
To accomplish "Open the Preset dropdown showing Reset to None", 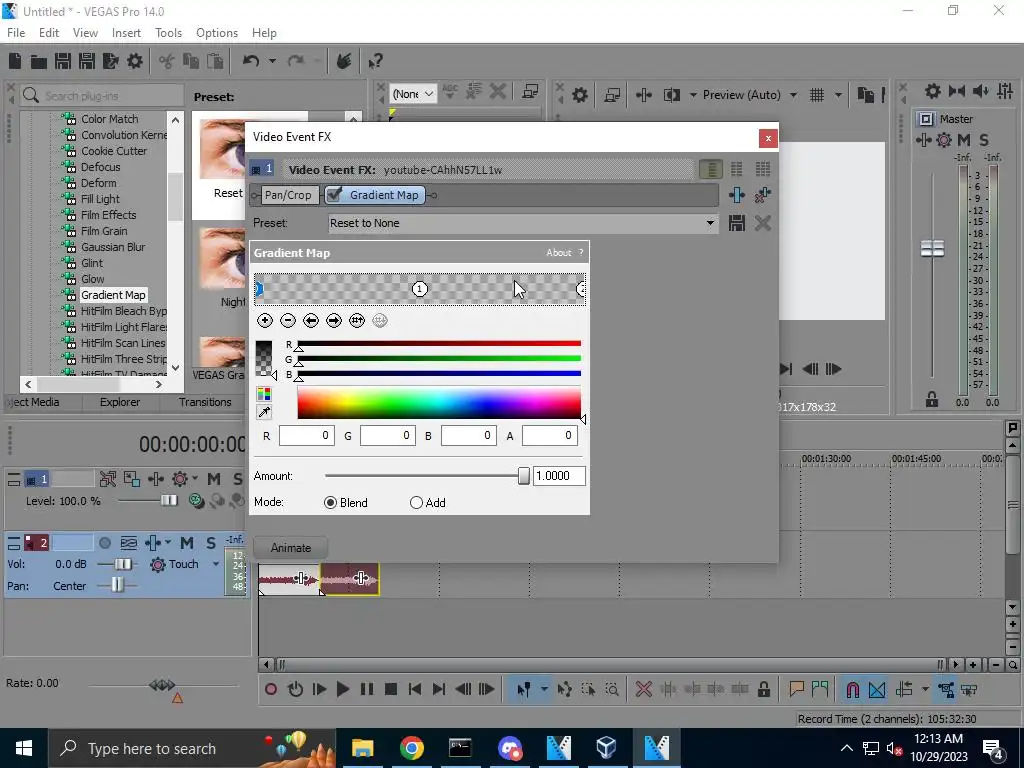I will coord(522,223).
